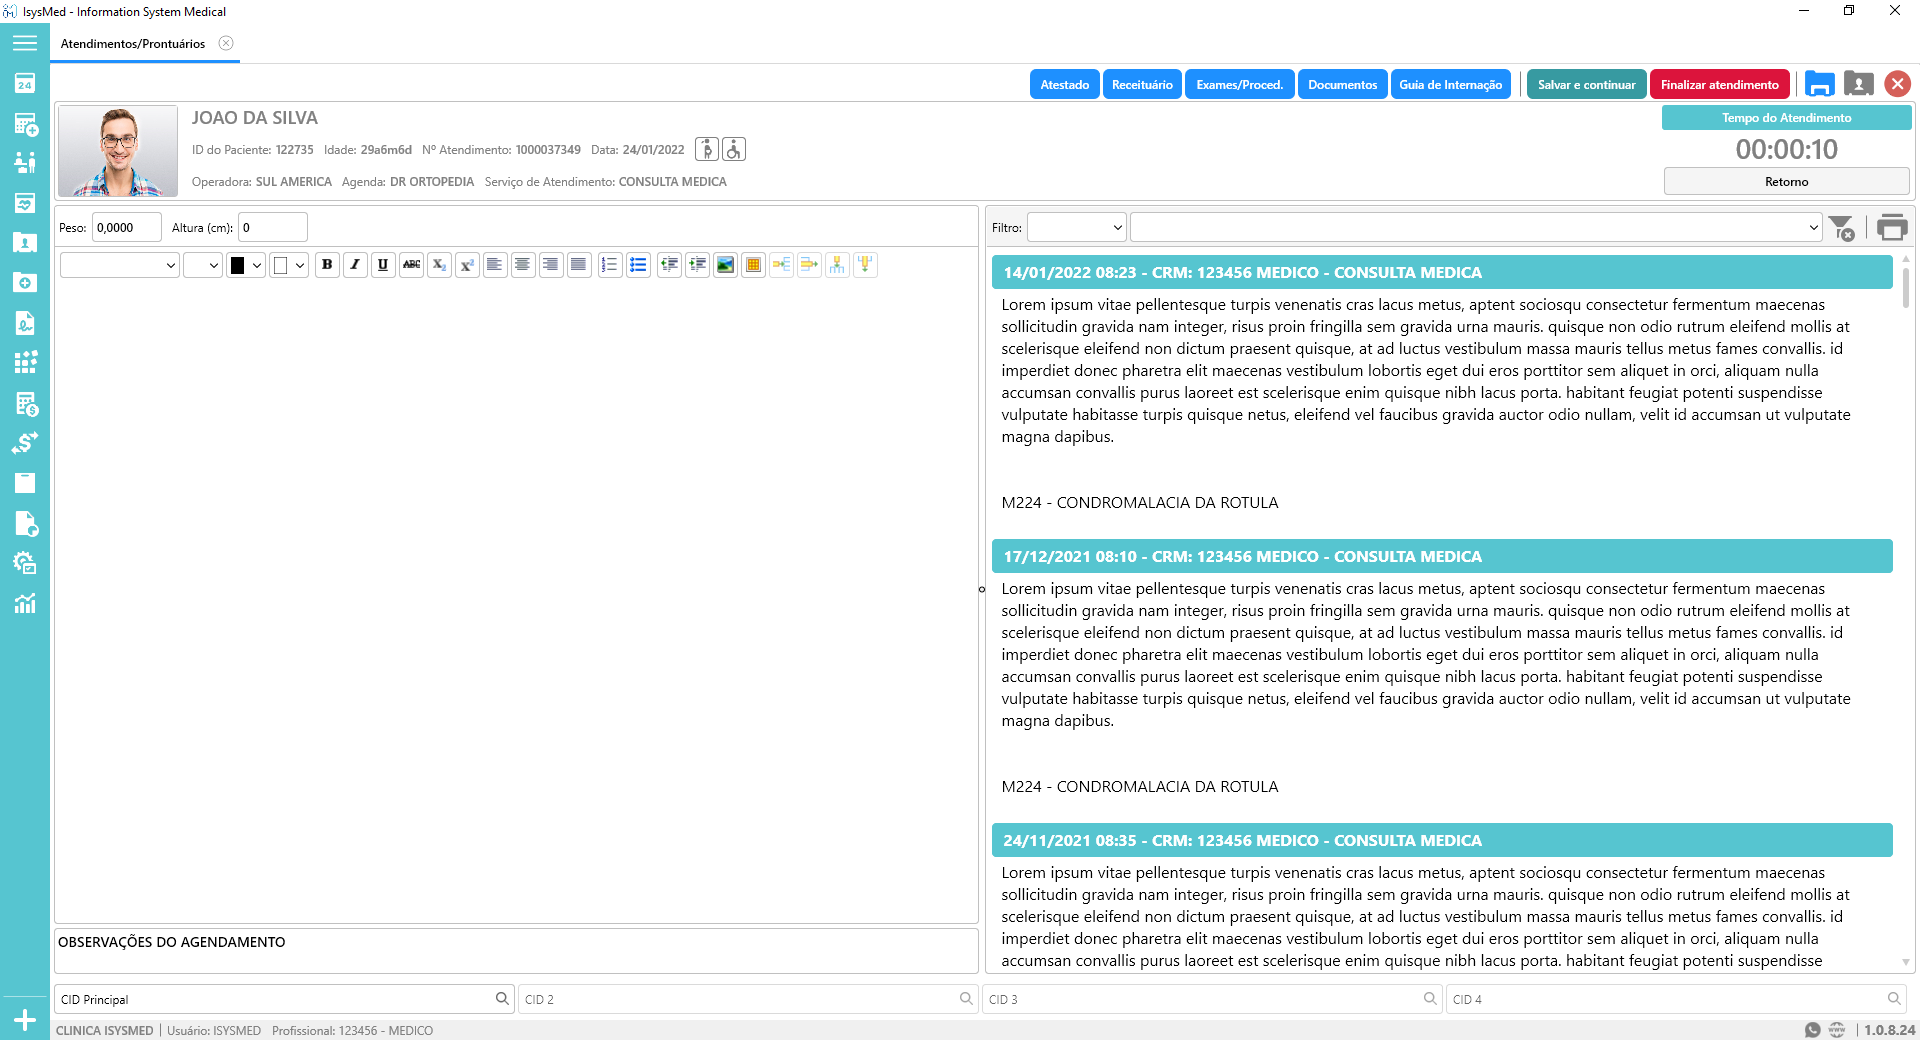Click the WhatsApp icon in status bar
This screenshot has height=1040, width=1920.
click(x=1812, y=1030)
